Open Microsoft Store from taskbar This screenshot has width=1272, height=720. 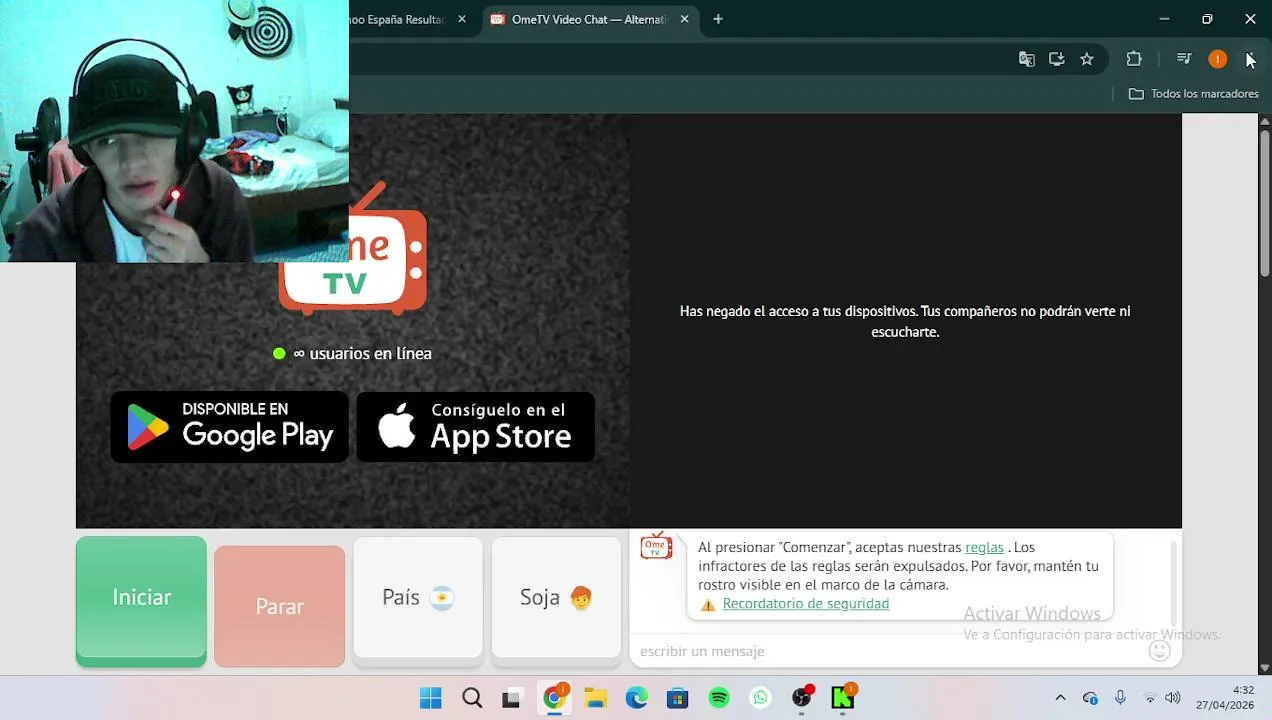click(x=677, y=698)
